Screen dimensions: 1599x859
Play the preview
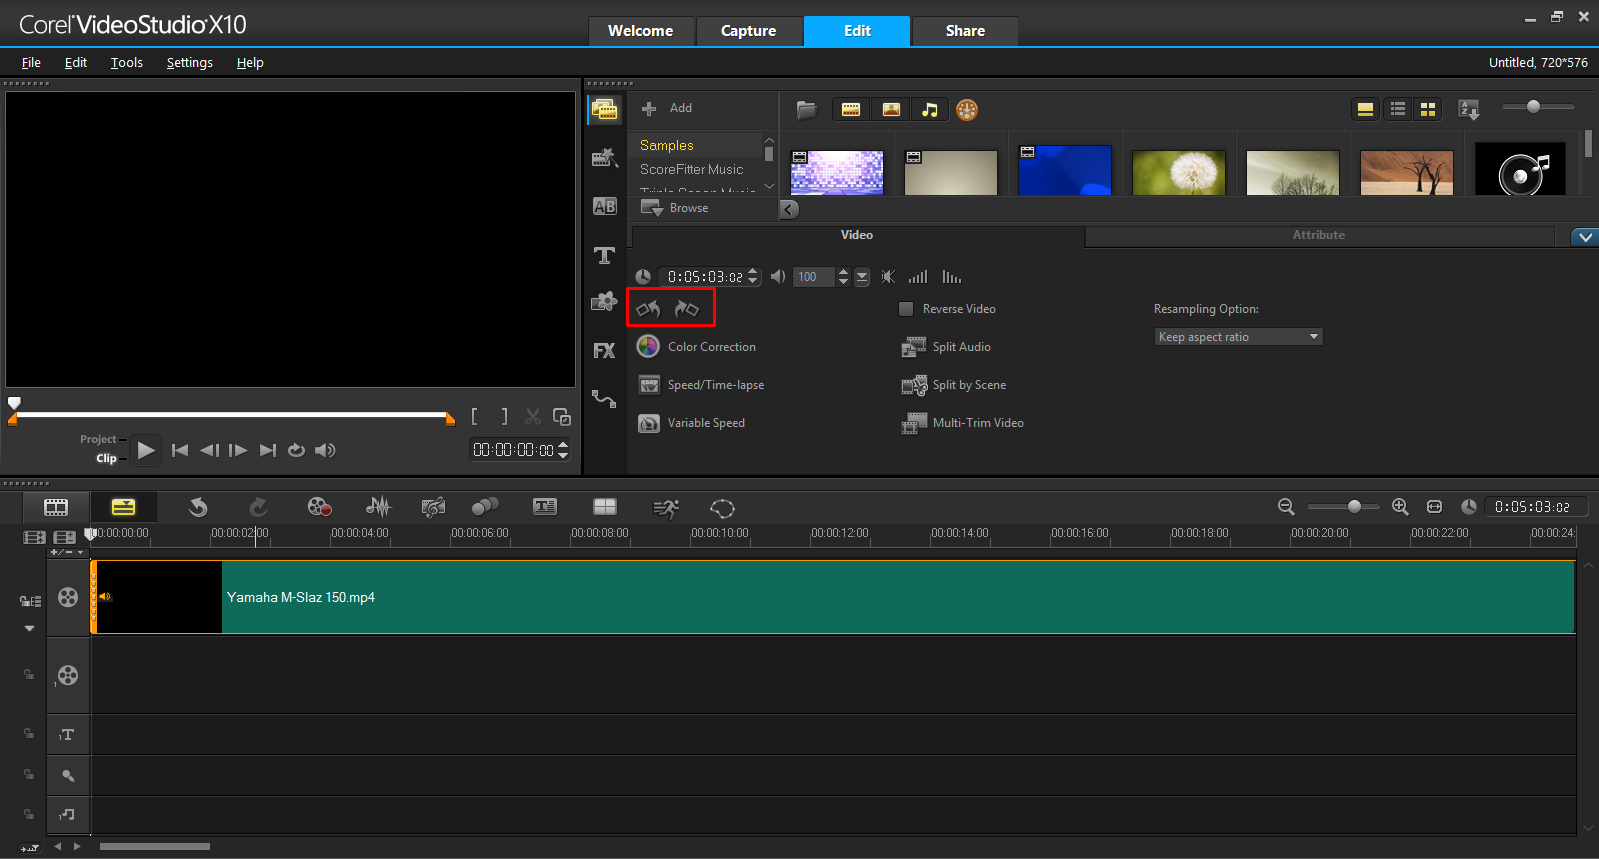pyautogui.click(x=146, y=450)
